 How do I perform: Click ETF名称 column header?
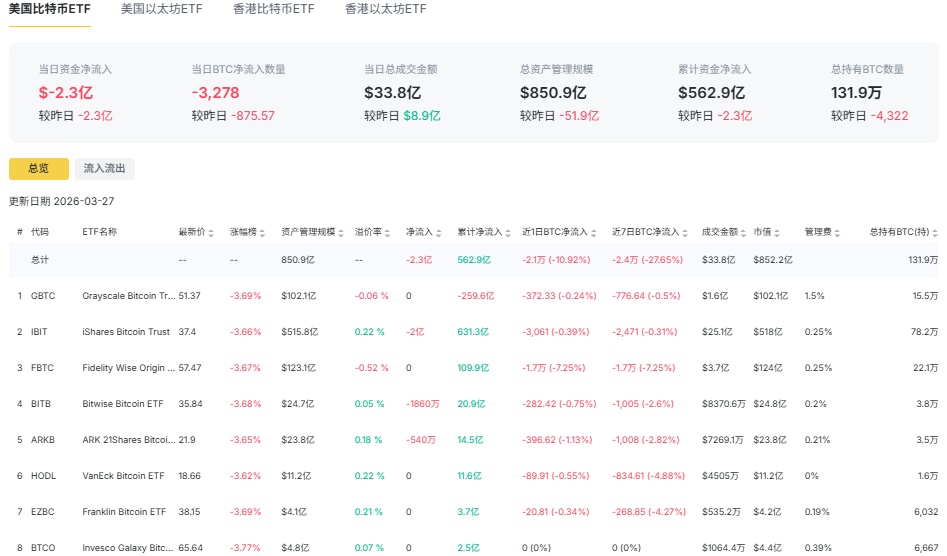click(100, 232)
